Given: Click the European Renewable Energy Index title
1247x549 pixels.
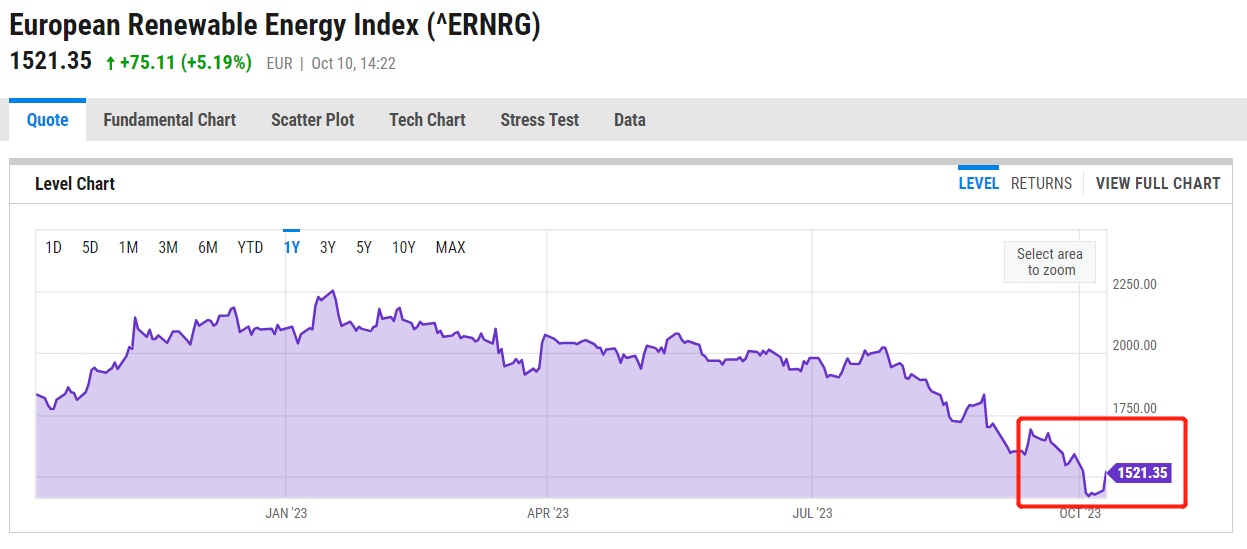Looking at the screenshot, I should (x=275, y=24).
